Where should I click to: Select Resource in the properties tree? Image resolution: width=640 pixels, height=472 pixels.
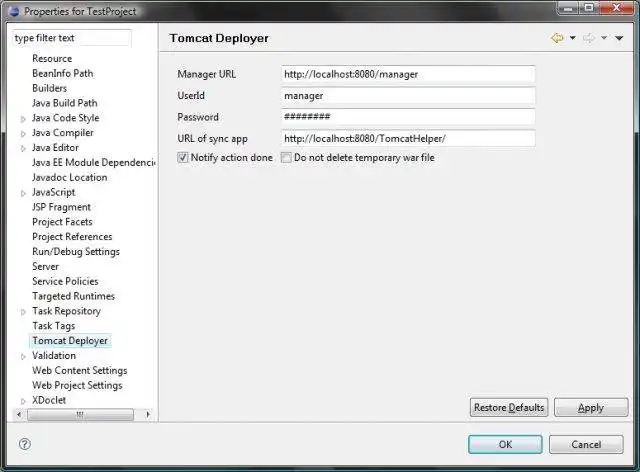52,58
